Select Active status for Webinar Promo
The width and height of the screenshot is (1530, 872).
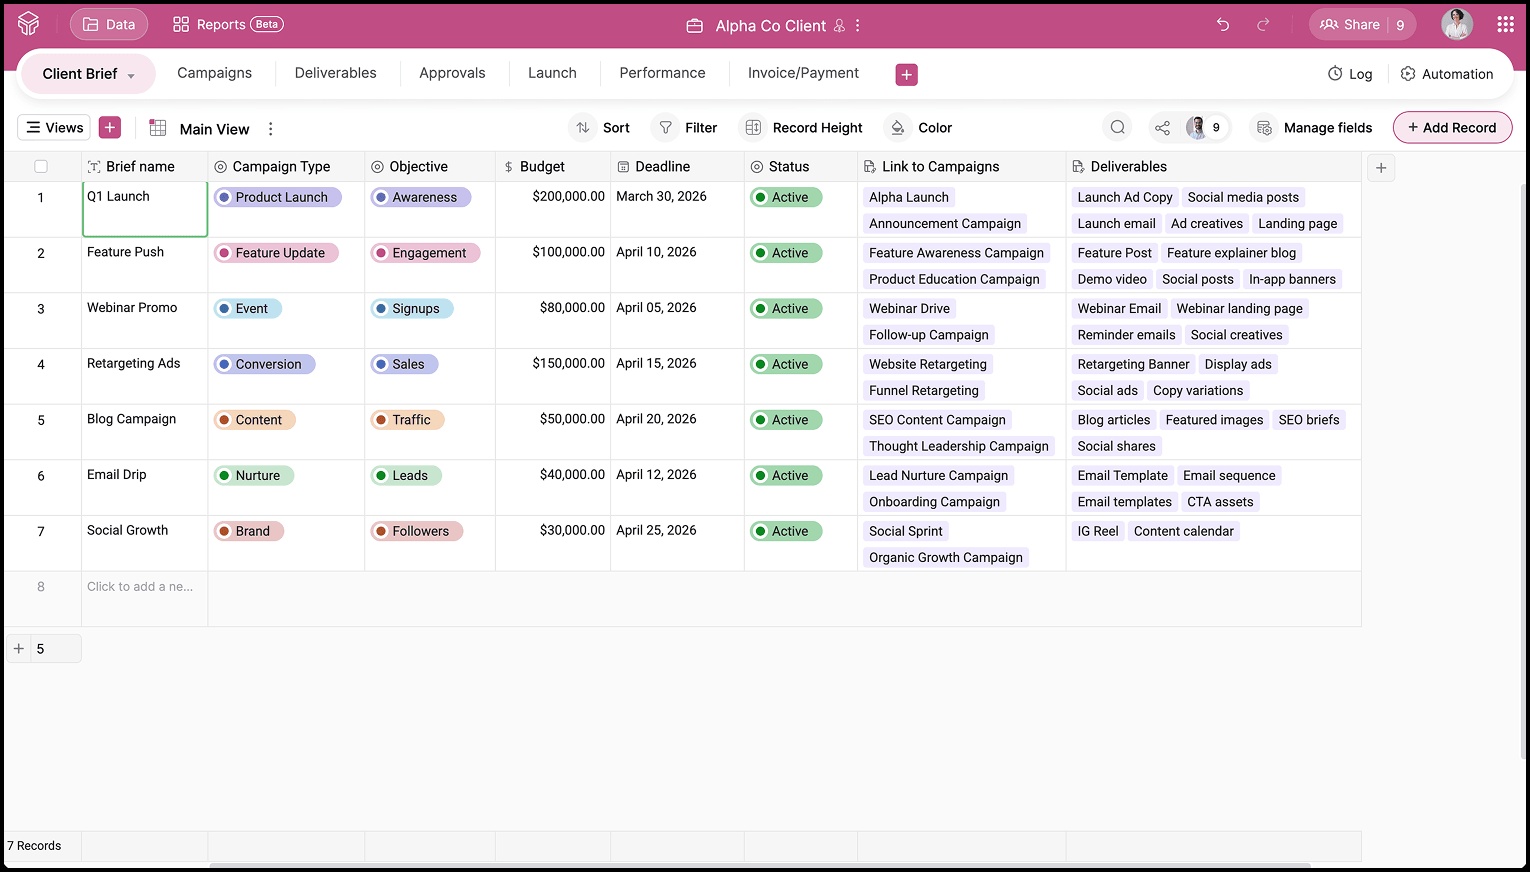point(786,309)
